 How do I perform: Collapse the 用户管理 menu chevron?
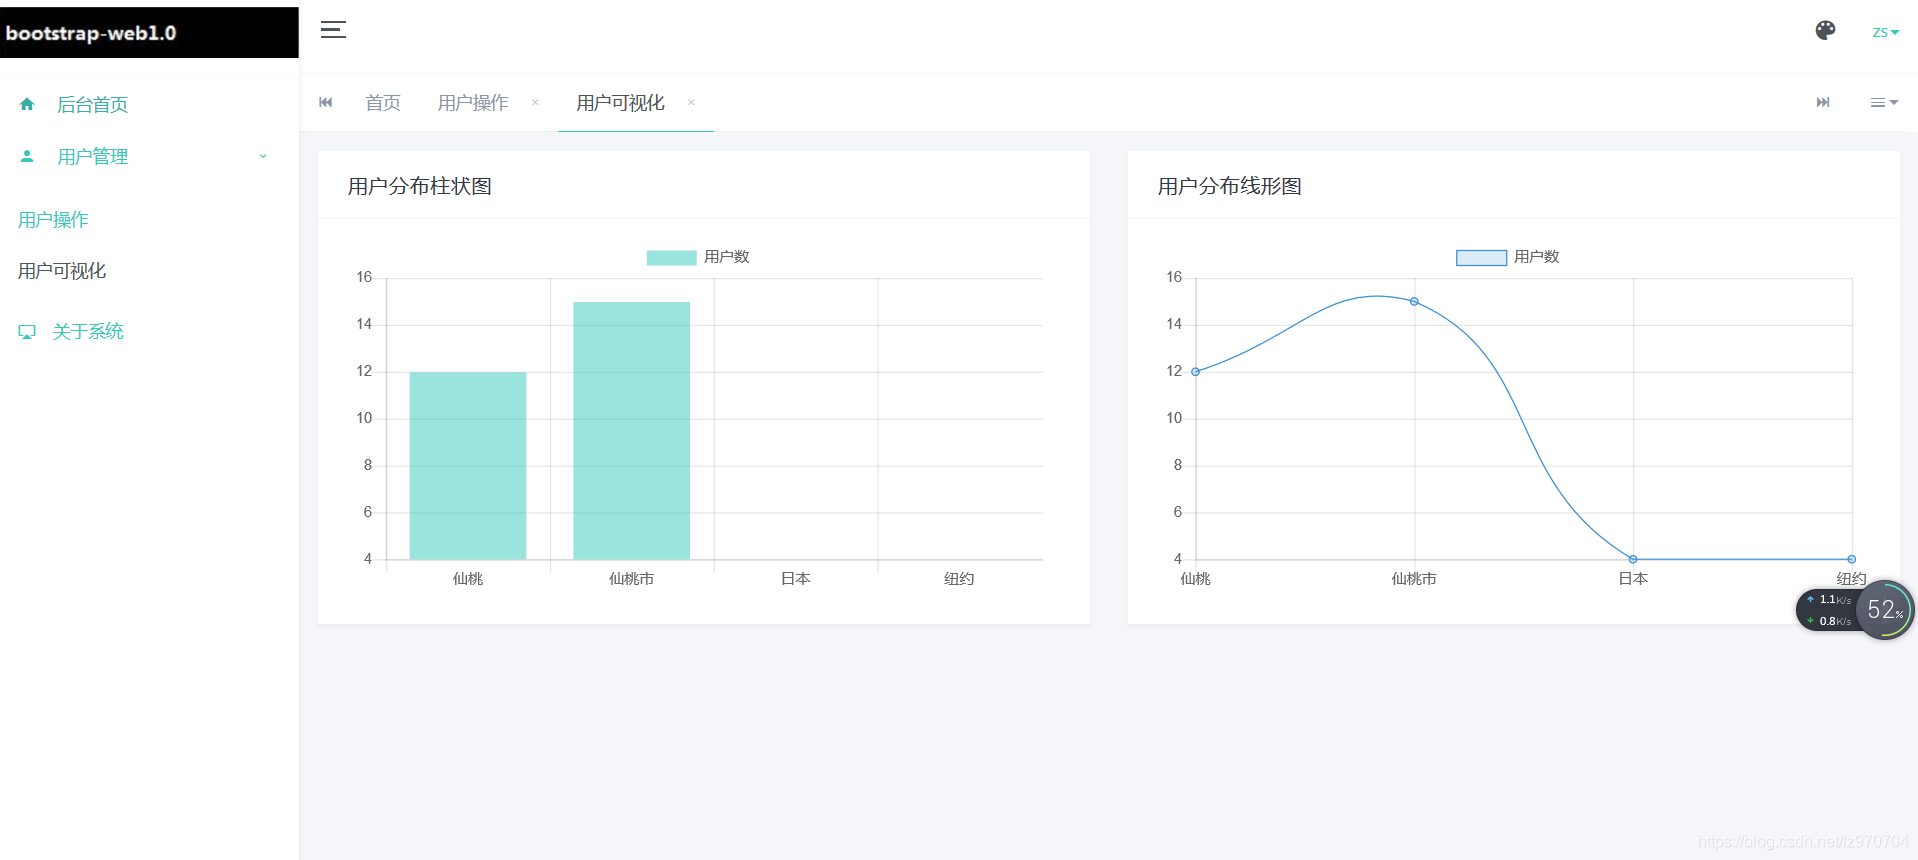[263, 156]
